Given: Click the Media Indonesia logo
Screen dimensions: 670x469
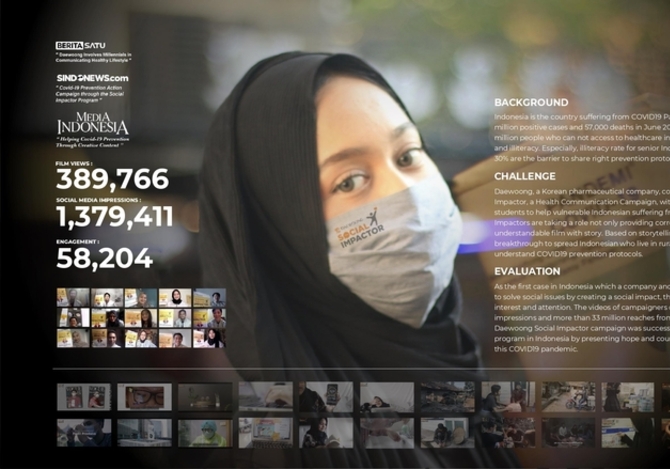Looking at the screenshot, I should click(x=93, y=123).
